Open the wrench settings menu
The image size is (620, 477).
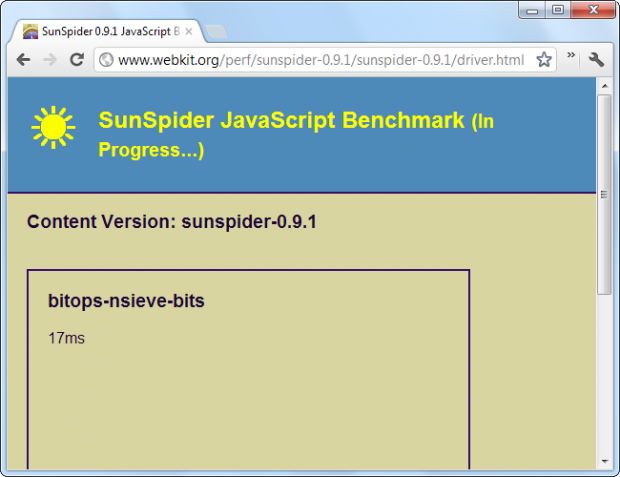point(596,60)
